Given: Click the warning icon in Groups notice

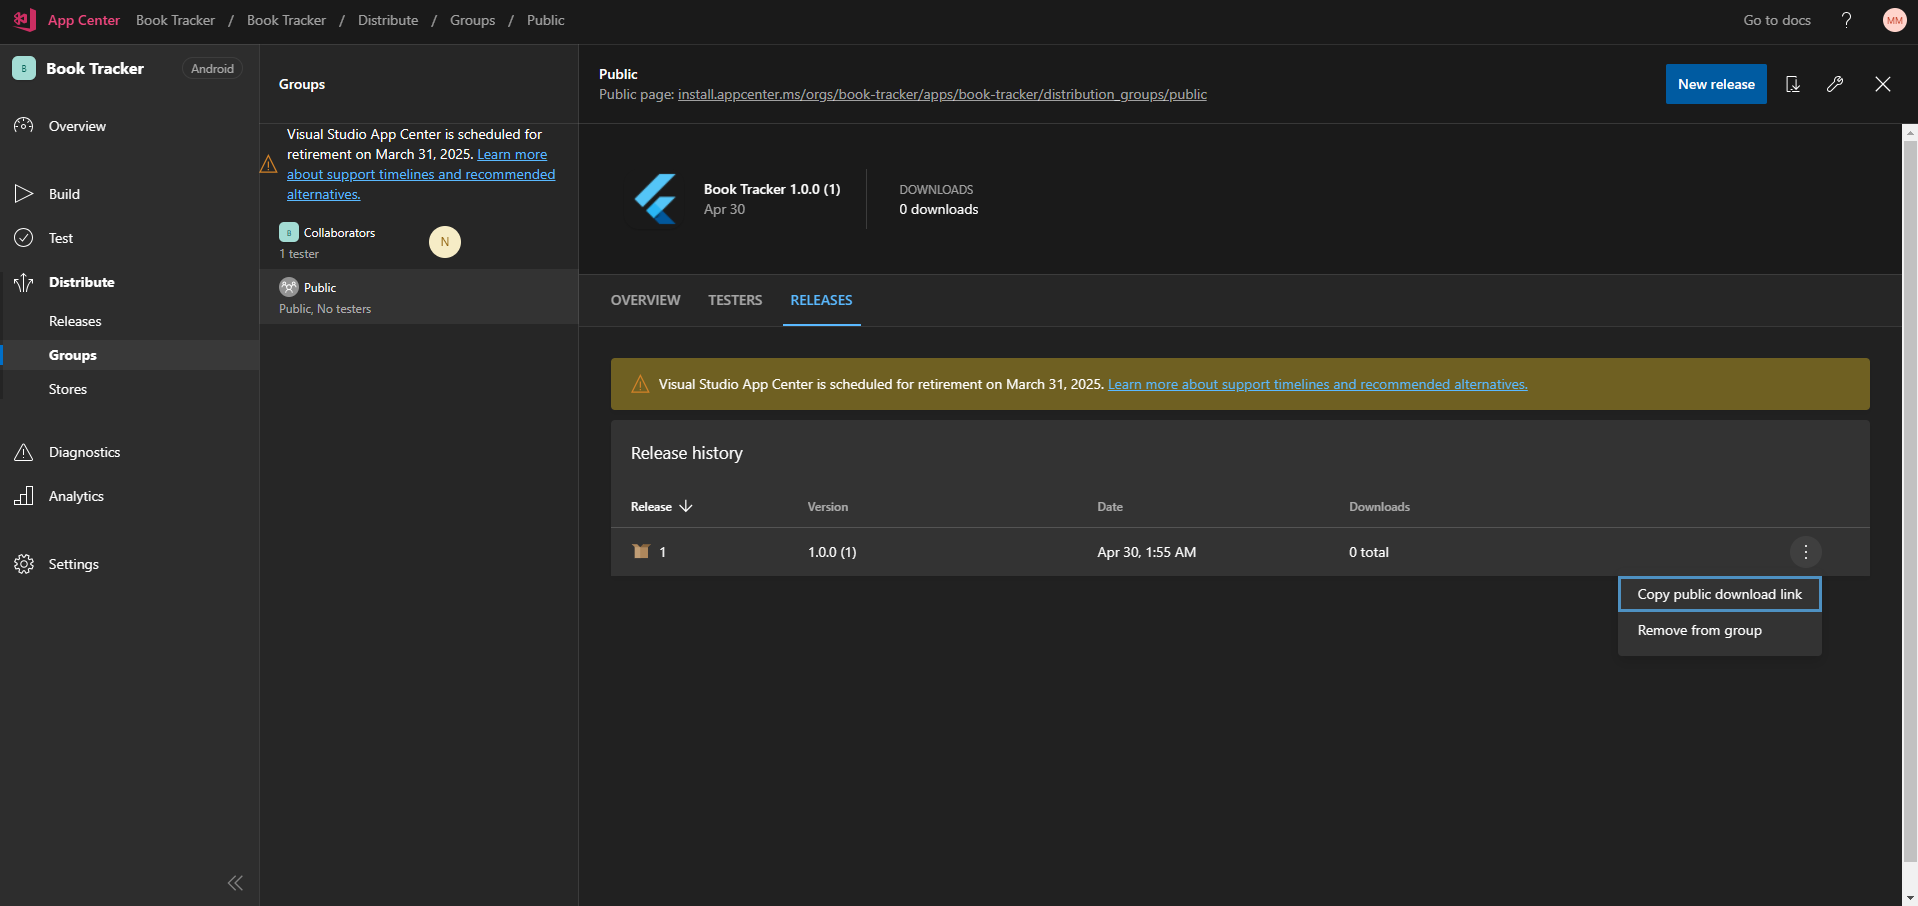Looking at the screenshot, I should click(x=268, y=164).
